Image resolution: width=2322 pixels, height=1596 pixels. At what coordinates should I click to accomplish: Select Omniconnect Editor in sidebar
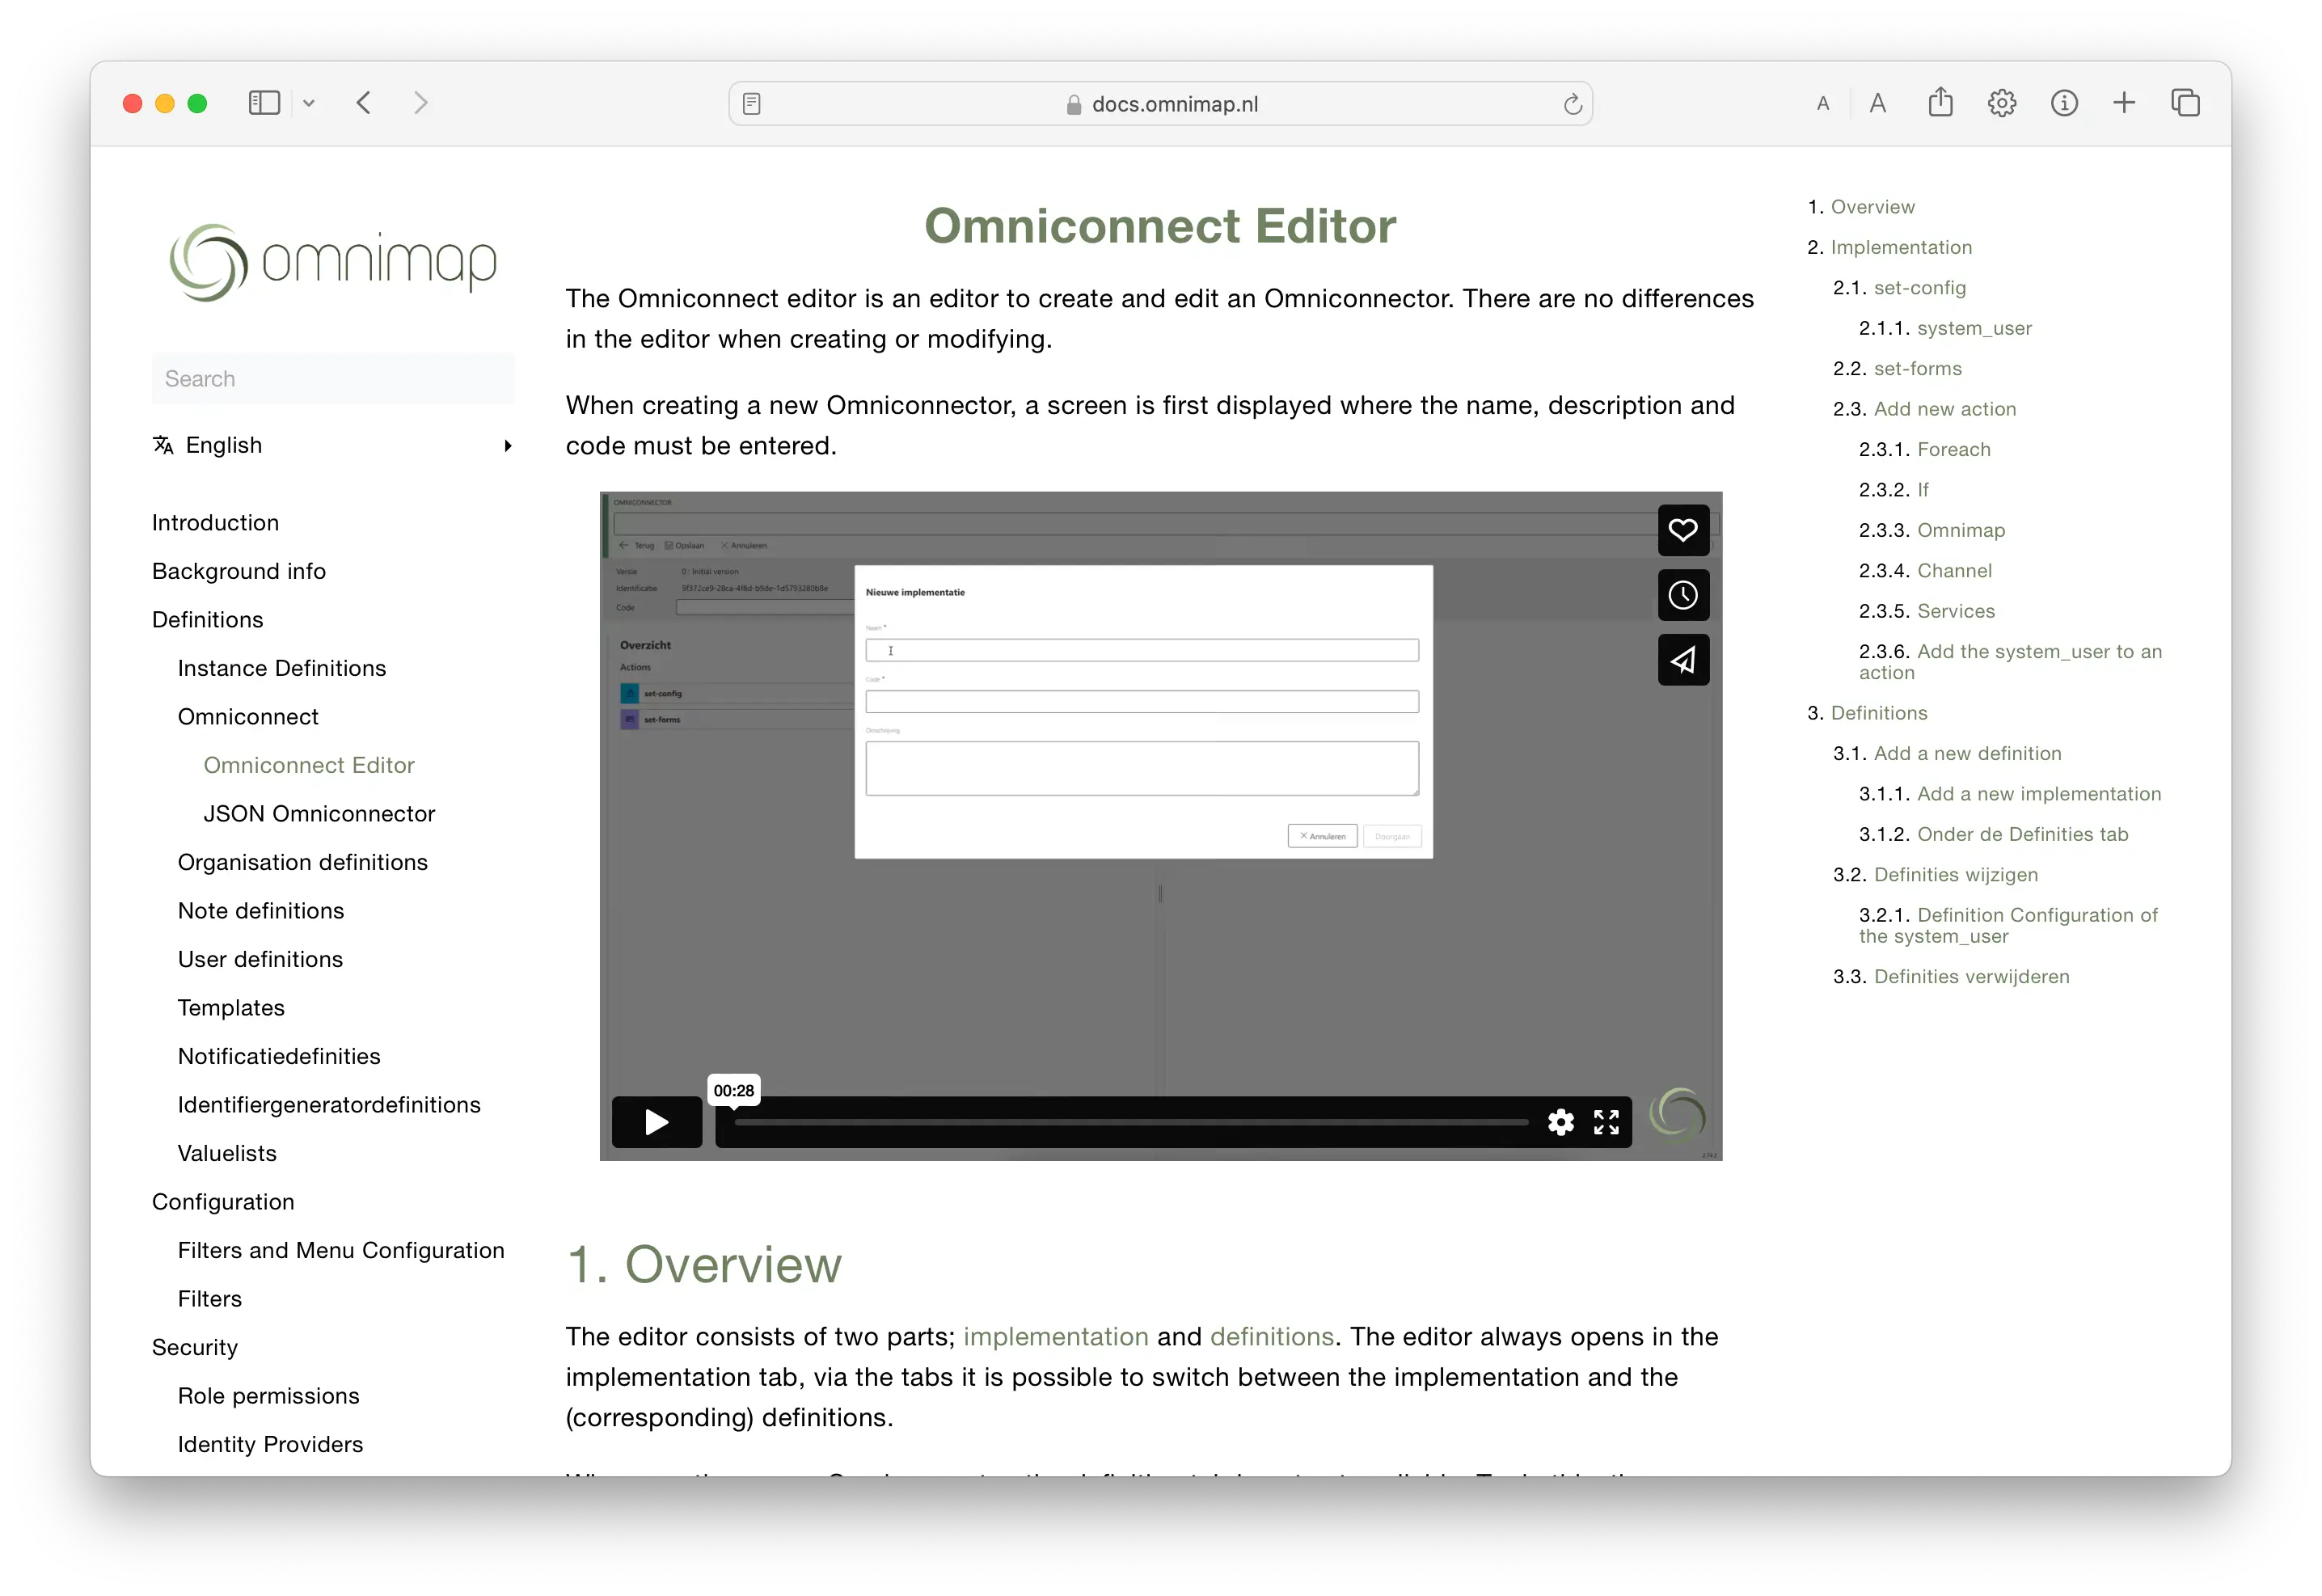click(309, 765)
